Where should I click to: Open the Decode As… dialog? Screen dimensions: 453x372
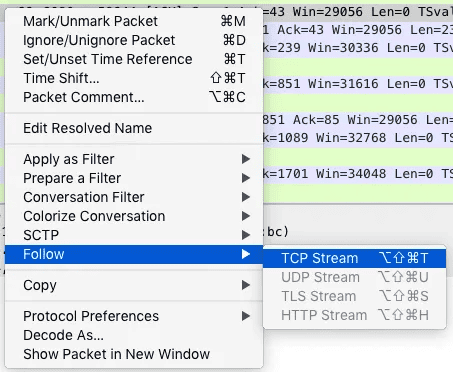click(x=134, y=335)
